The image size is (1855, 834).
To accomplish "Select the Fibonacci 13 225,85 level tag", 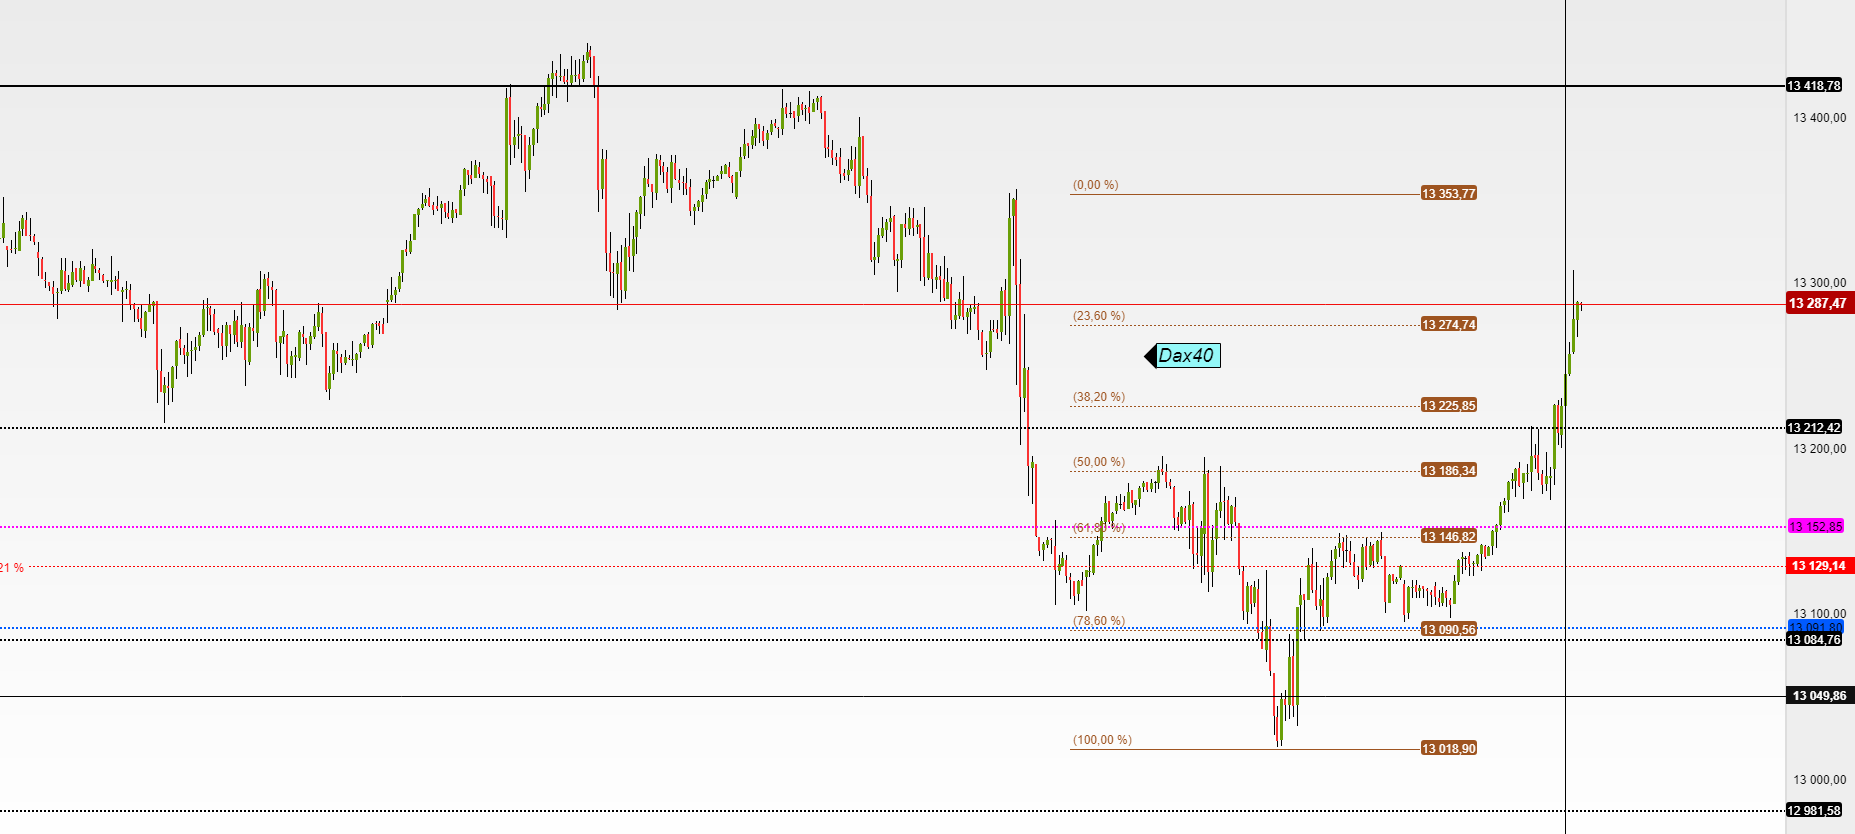I will click(1449, 405).
